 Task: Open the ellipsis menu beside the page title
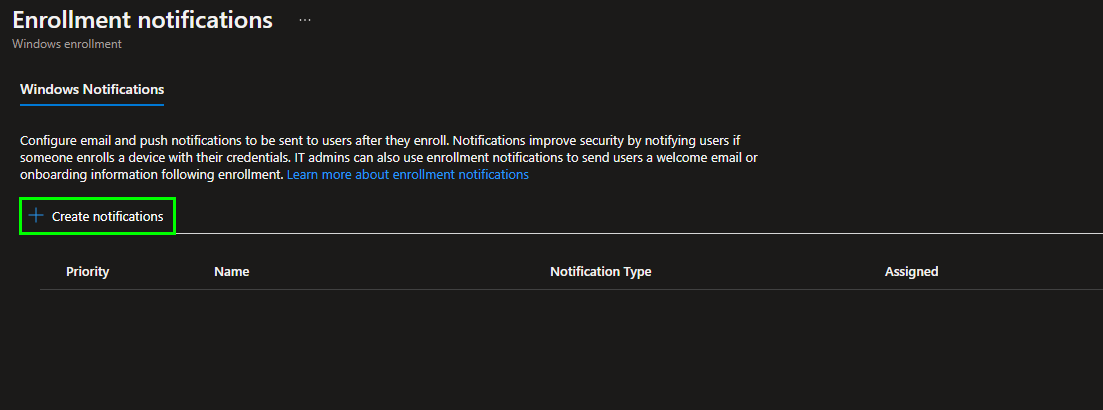tap(305, 20)
